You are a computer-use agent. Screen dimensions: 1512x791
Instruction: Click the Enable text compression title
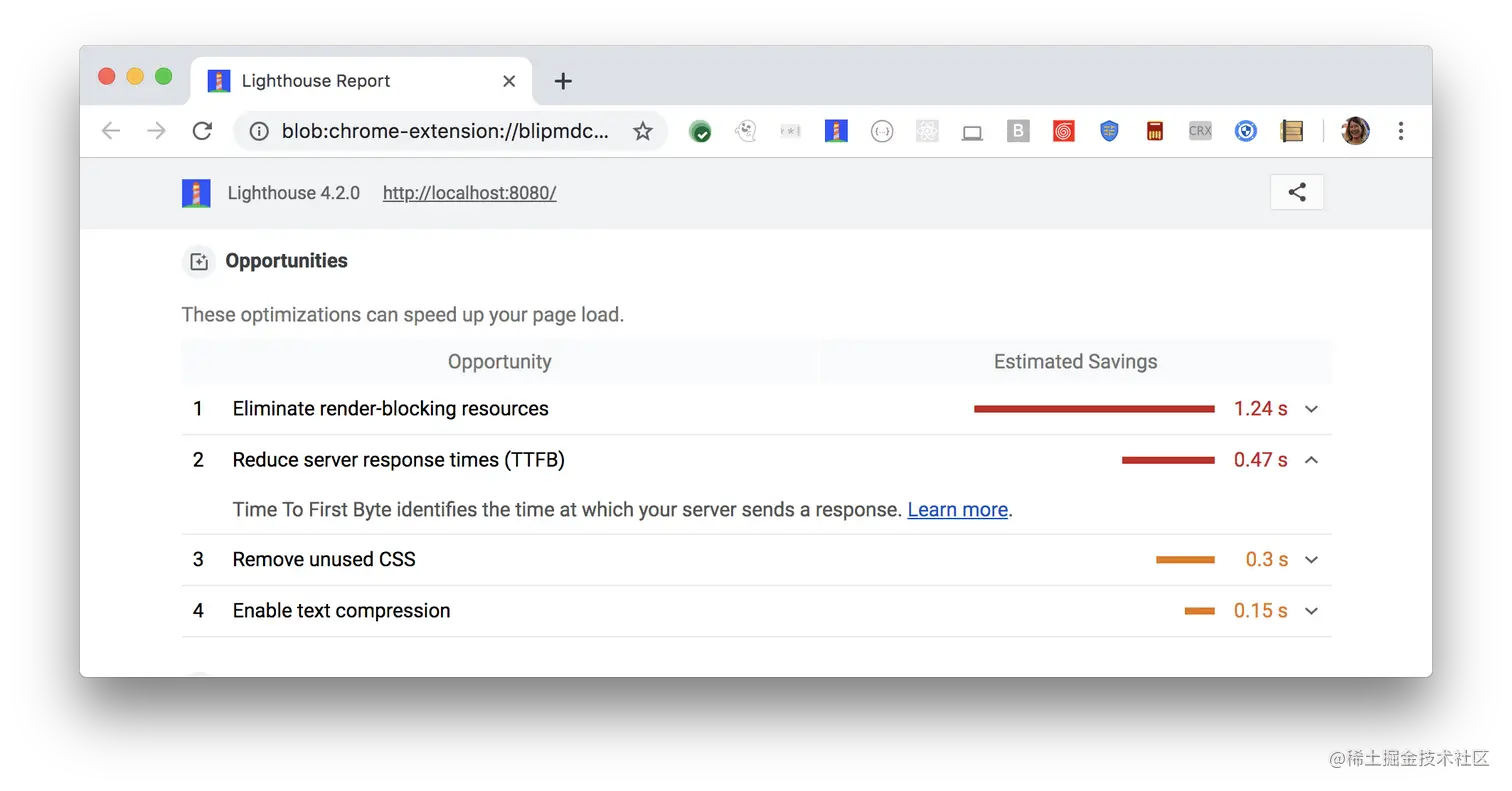[x=341, y=611]
